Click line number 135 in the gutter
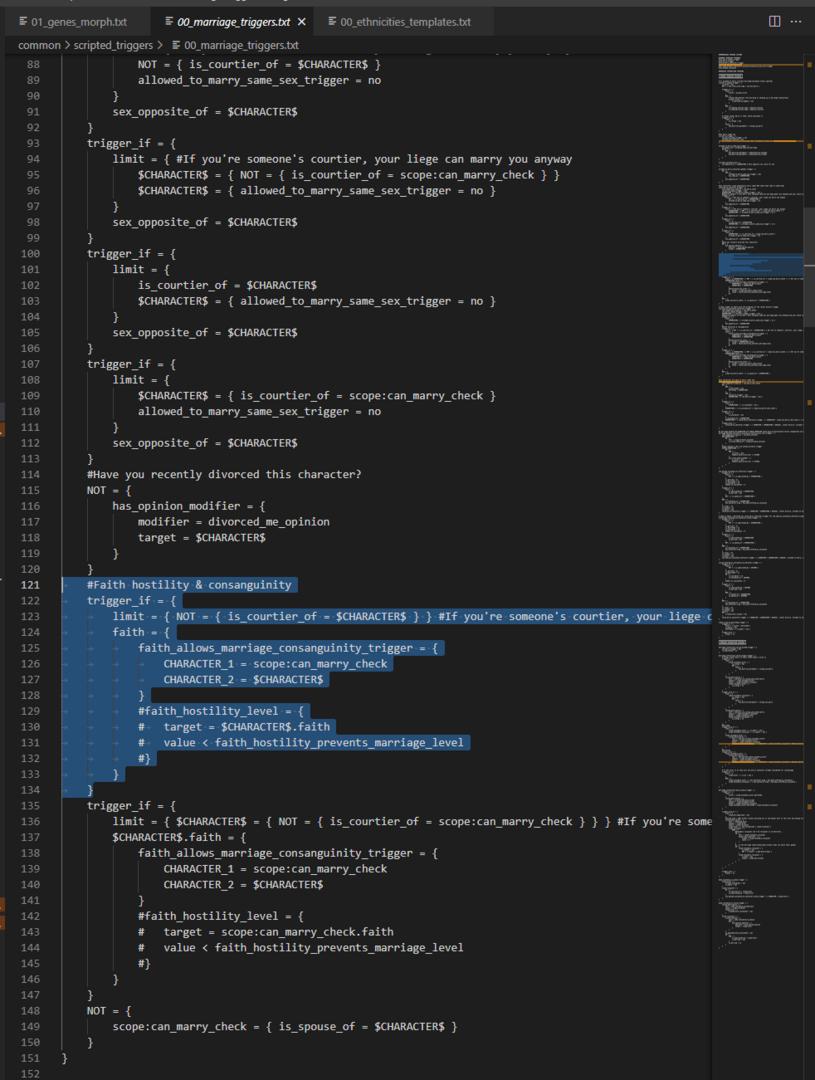Viewport: 815px width, 1080px height. click(30, 806)
